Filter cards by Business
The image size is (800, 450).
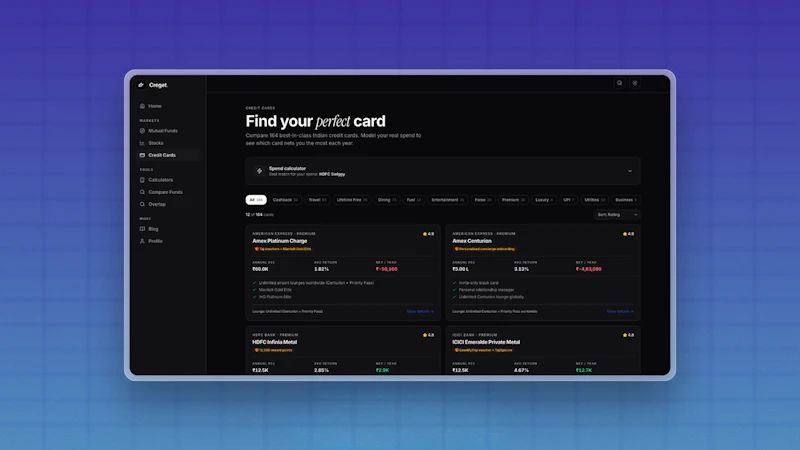(x=626, y=200)
